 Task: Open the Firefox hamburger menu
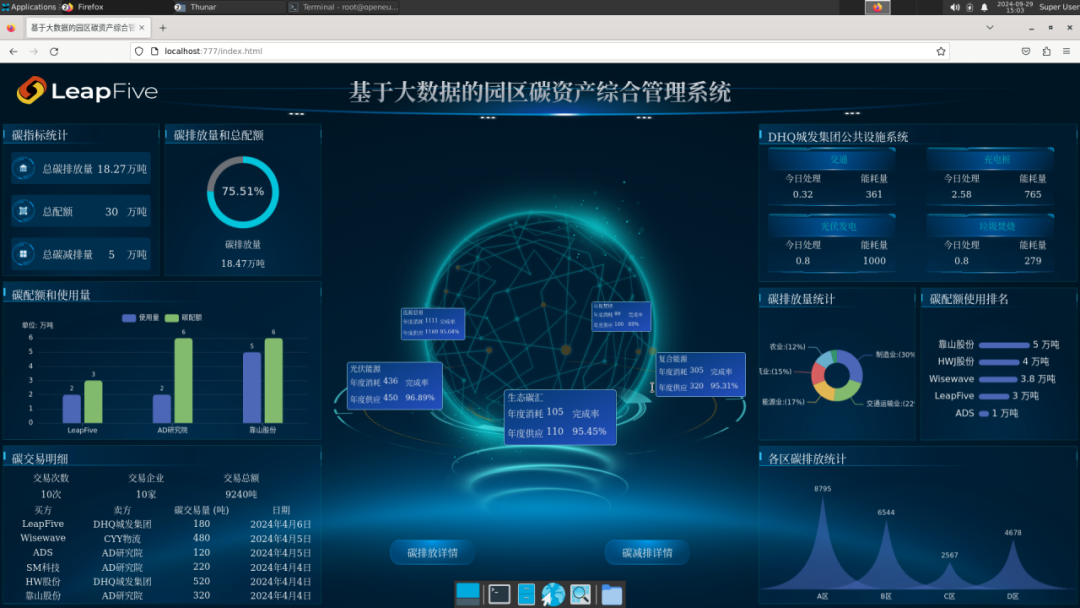[x=1066, y=51]
